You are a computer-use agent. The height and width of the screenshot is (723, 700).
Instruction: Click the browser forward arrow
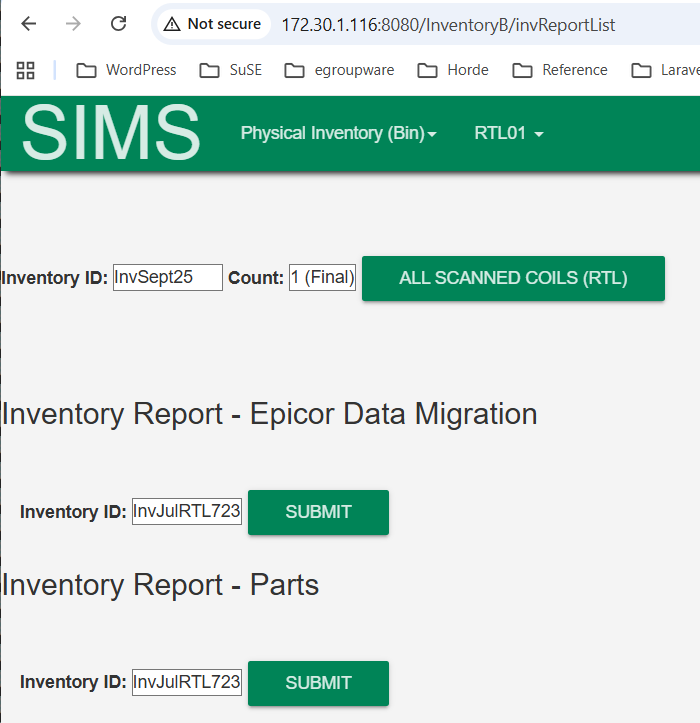(73, 24)
